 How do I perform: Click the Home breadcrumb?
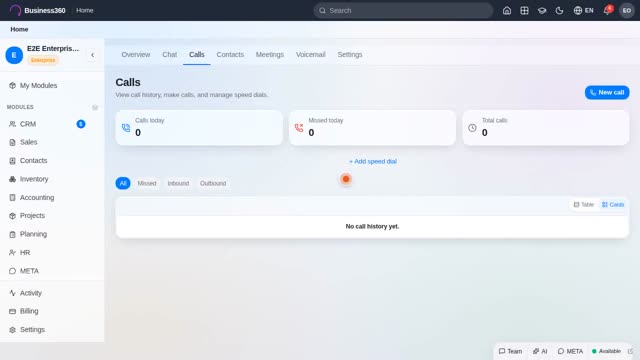(19, 29)
